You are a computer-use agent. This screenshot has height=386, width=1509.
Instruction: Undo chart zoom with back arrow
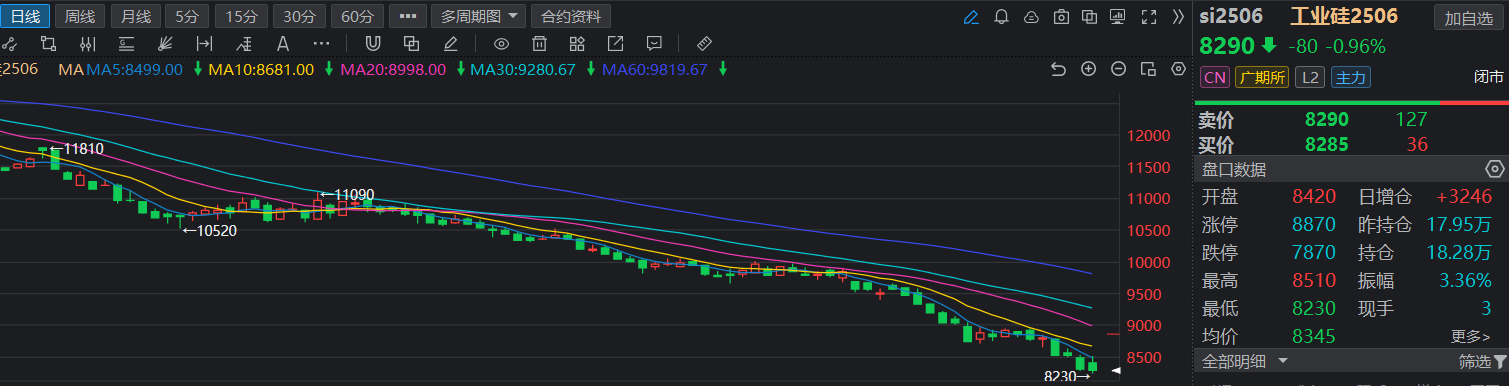1059,69
